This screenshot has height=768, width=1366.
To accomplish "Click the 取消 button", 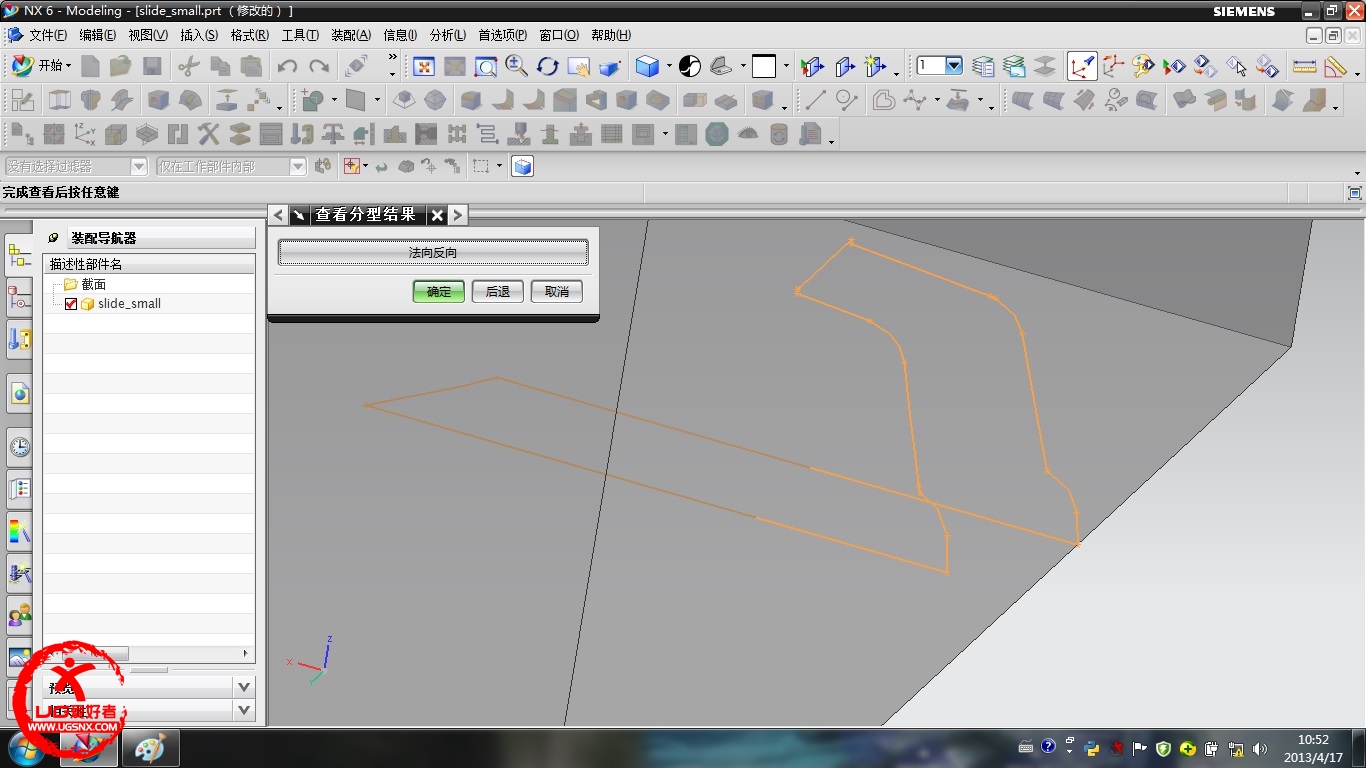I will 557,292.
